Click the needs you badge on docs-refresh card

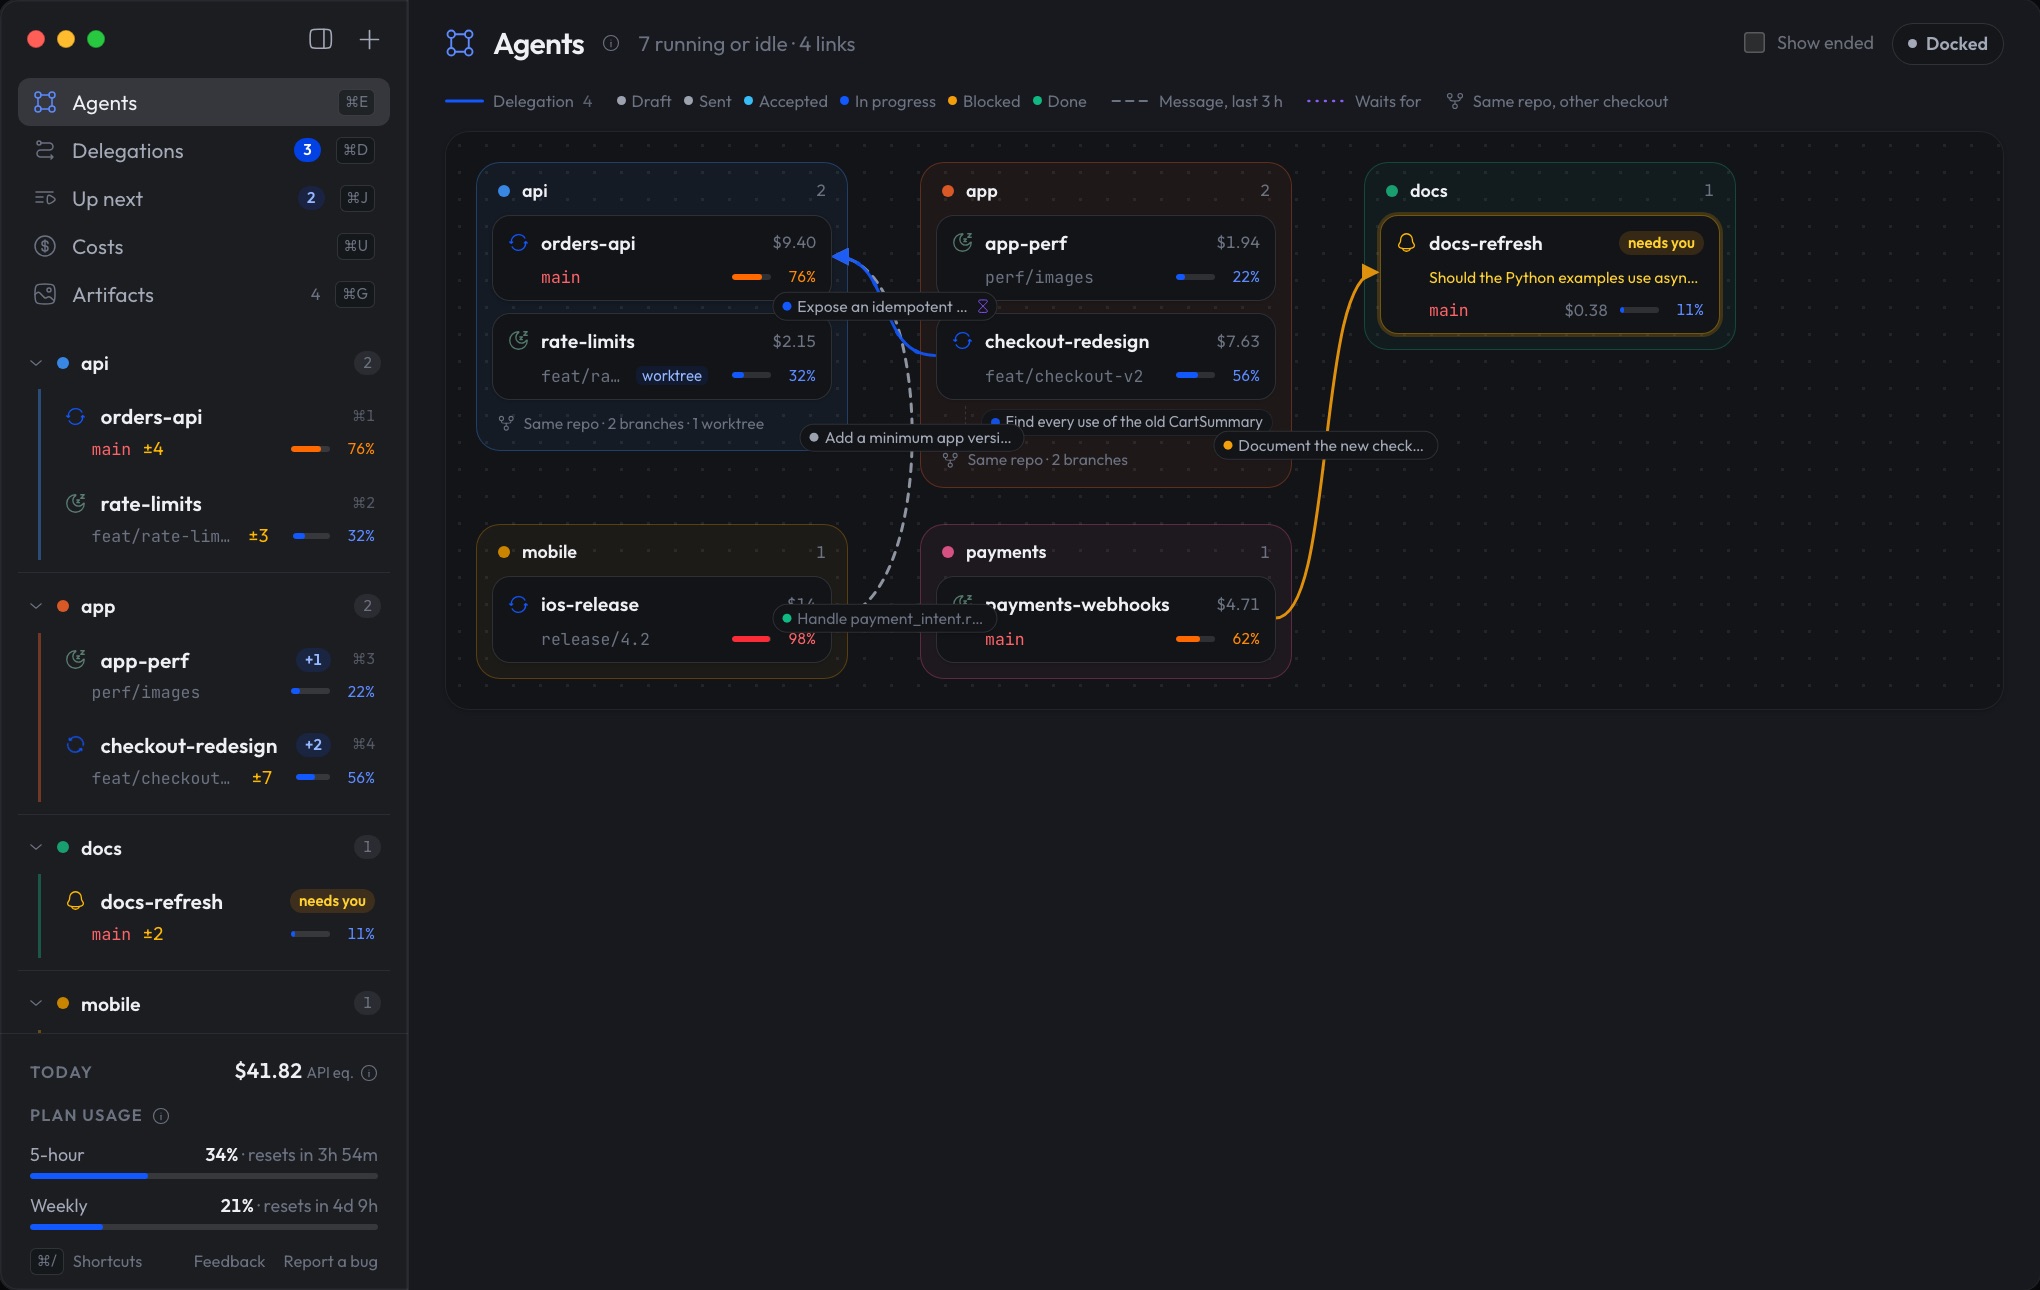click(x=1660, y=243)
